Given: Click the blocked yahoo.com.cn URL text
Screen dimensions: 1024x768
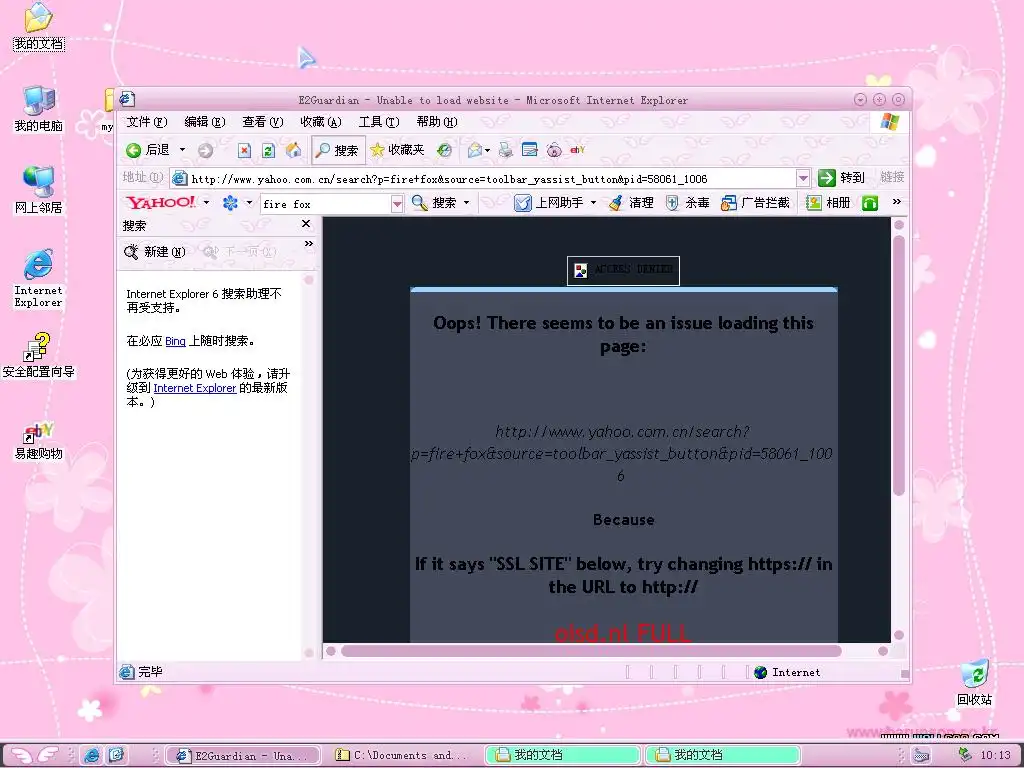Looking at the screenshot, I should tap(622, 454).
